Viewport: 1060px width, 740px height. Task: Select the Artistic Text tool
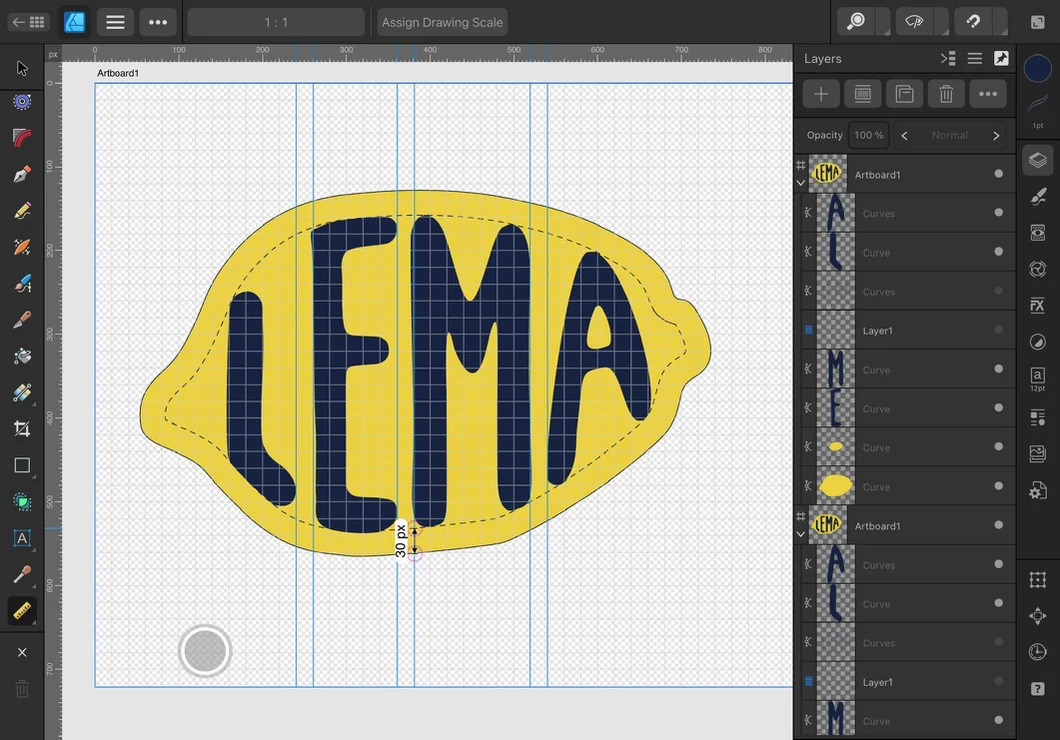(22, 538)
